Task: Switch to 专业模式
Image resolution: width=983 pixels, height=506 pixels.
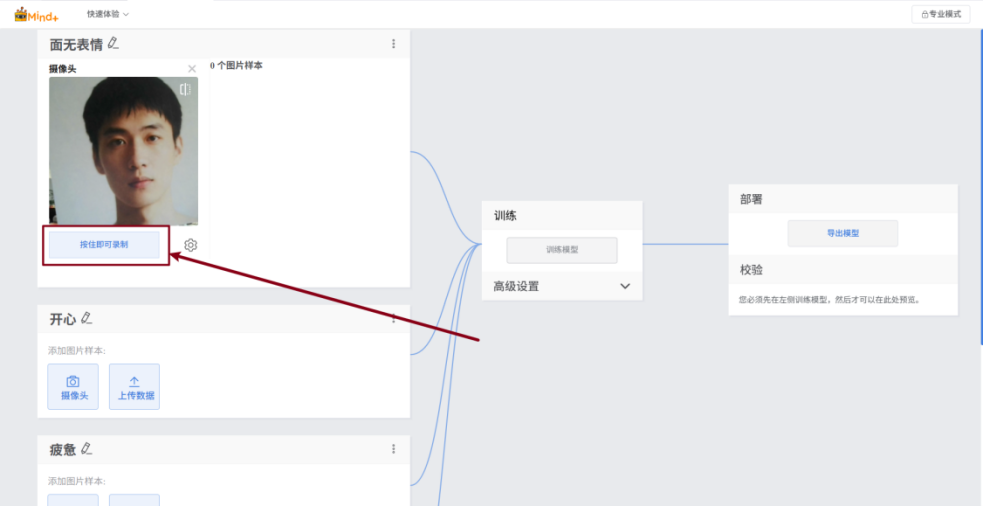Action: pyautogui.click(x=940, y=14)
